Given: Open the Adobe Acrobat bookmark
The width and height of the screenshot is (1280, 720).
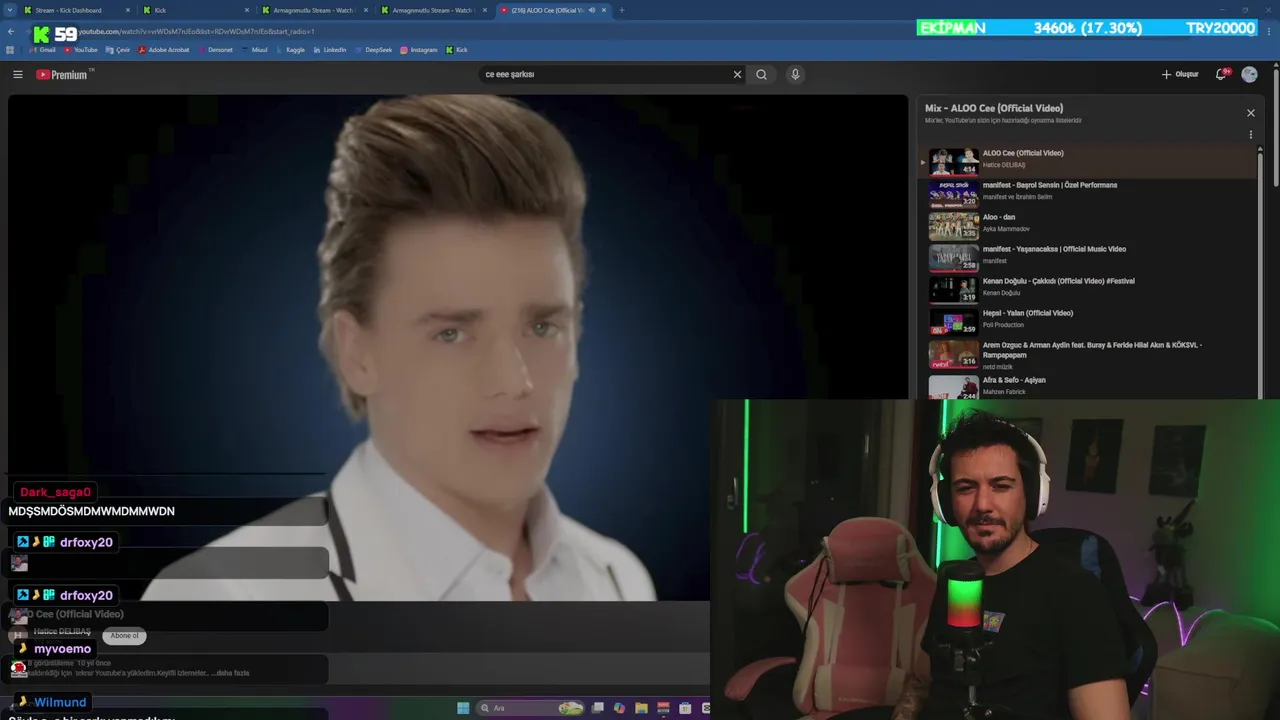Looking at the screenshot, I should click(x=163, y=49).
